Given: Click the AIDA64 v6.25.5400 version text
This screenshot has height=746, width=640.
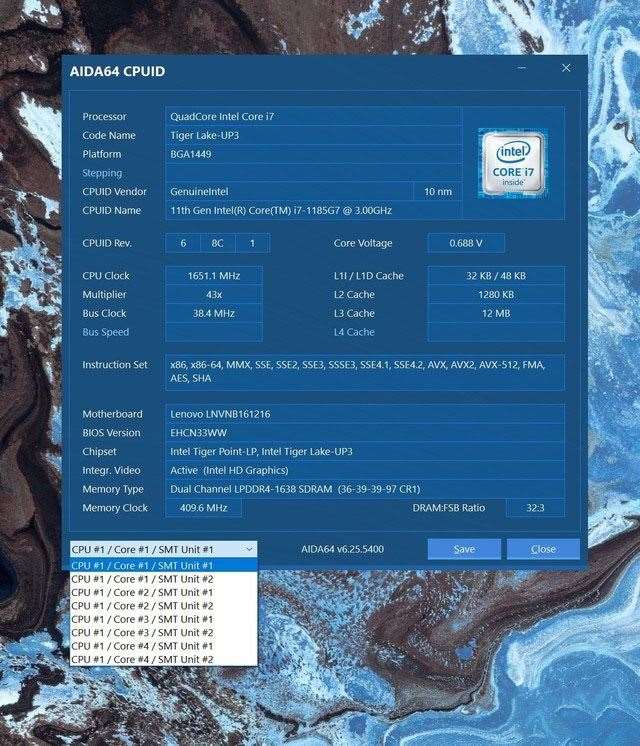Looking at the screenshot, I should 342,549.
